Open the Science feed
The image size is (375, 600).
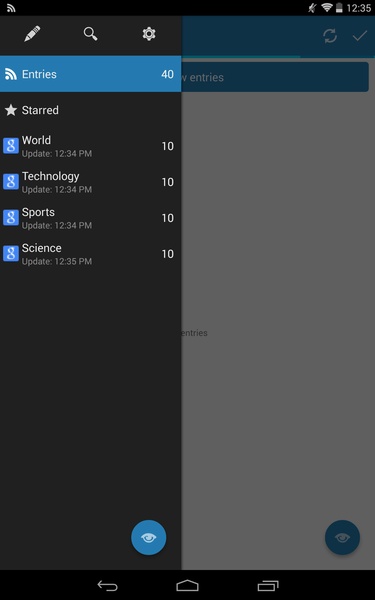(90, 254)
